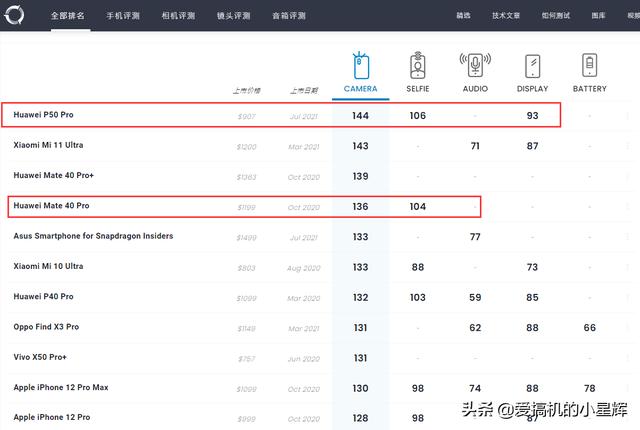Click the Asus Smartphone audio score 77
640x430 pixels.
click(x=475, y=237)
